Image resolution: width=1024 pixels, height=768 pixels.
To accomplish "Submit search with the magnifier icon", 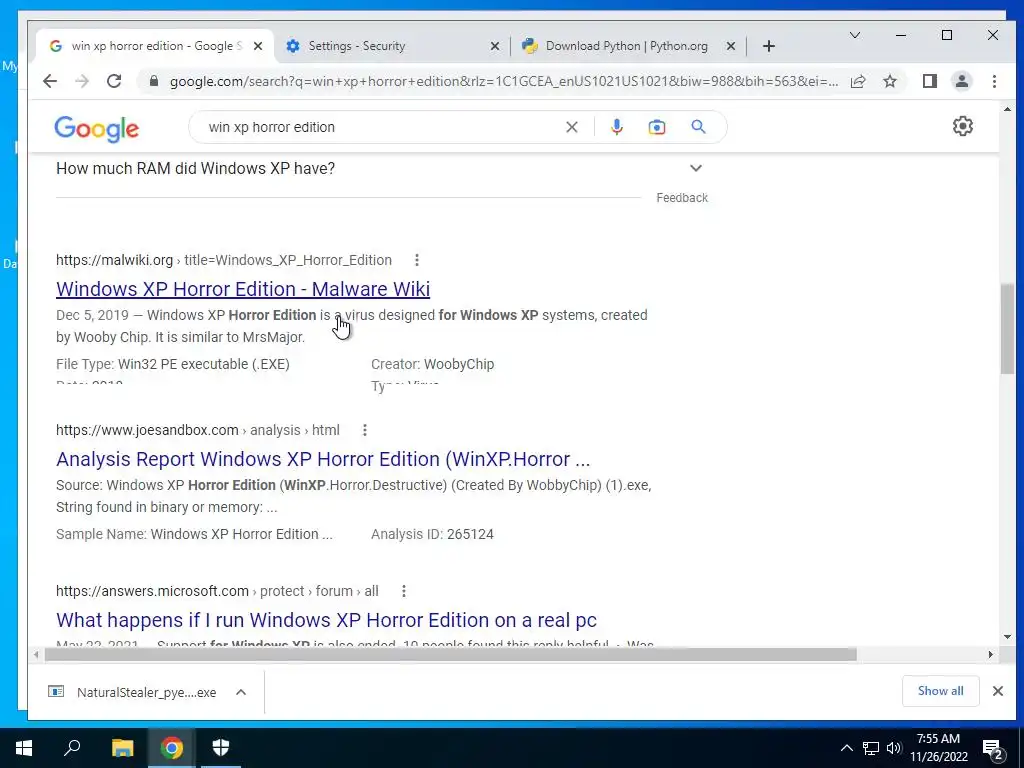I will [x=698, y=127].
